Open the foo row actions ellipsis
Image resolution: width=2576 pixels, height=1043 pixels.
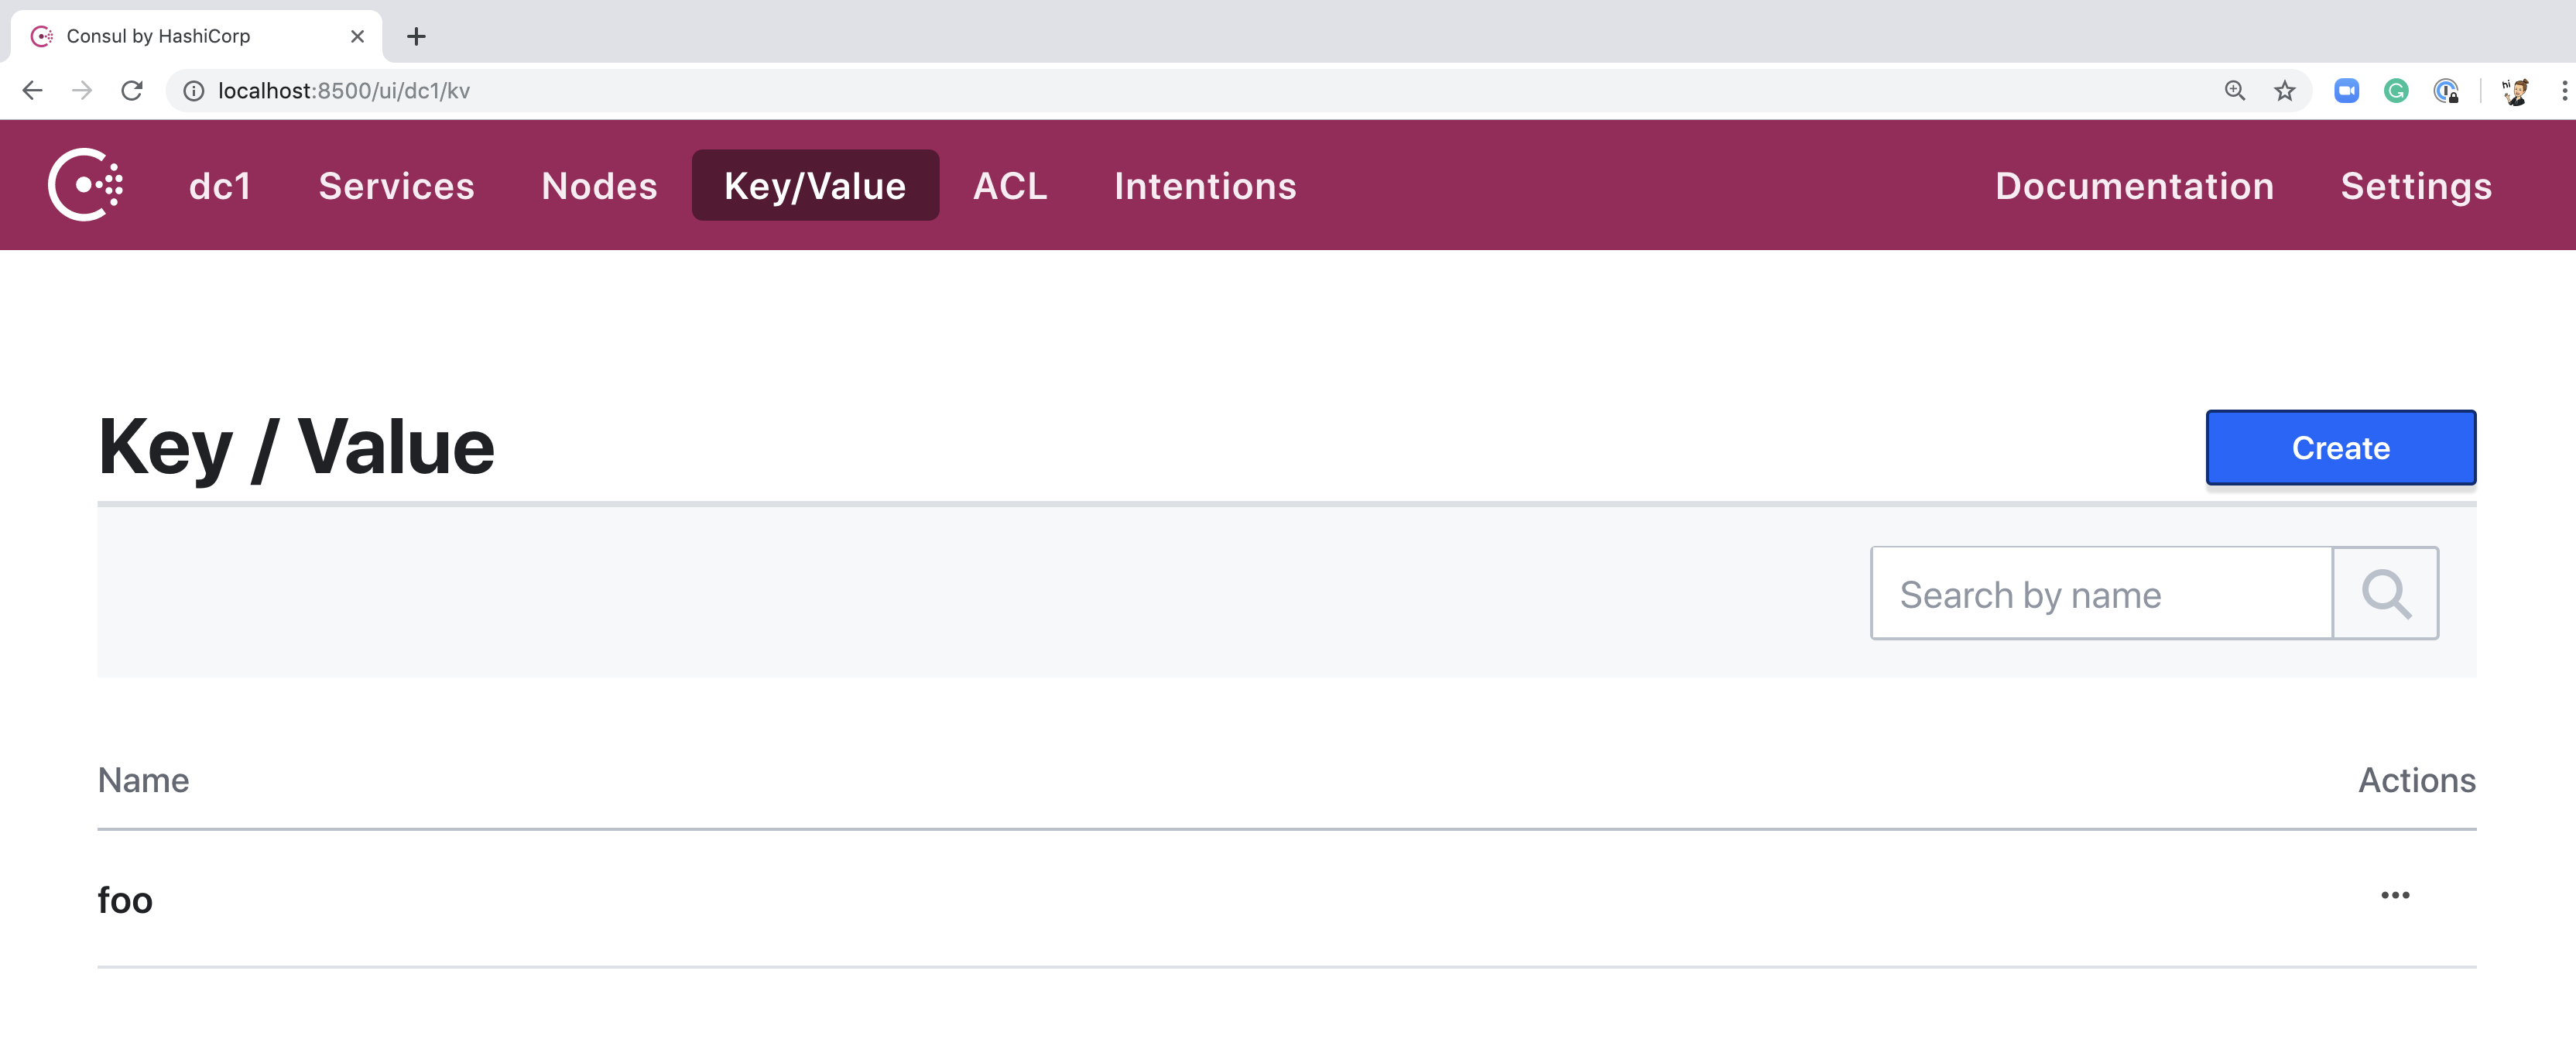2394,895
